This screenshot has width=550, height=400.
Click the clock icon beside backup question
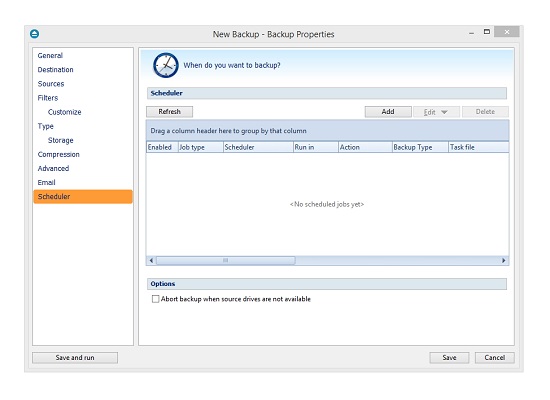[x=166, y=65]
